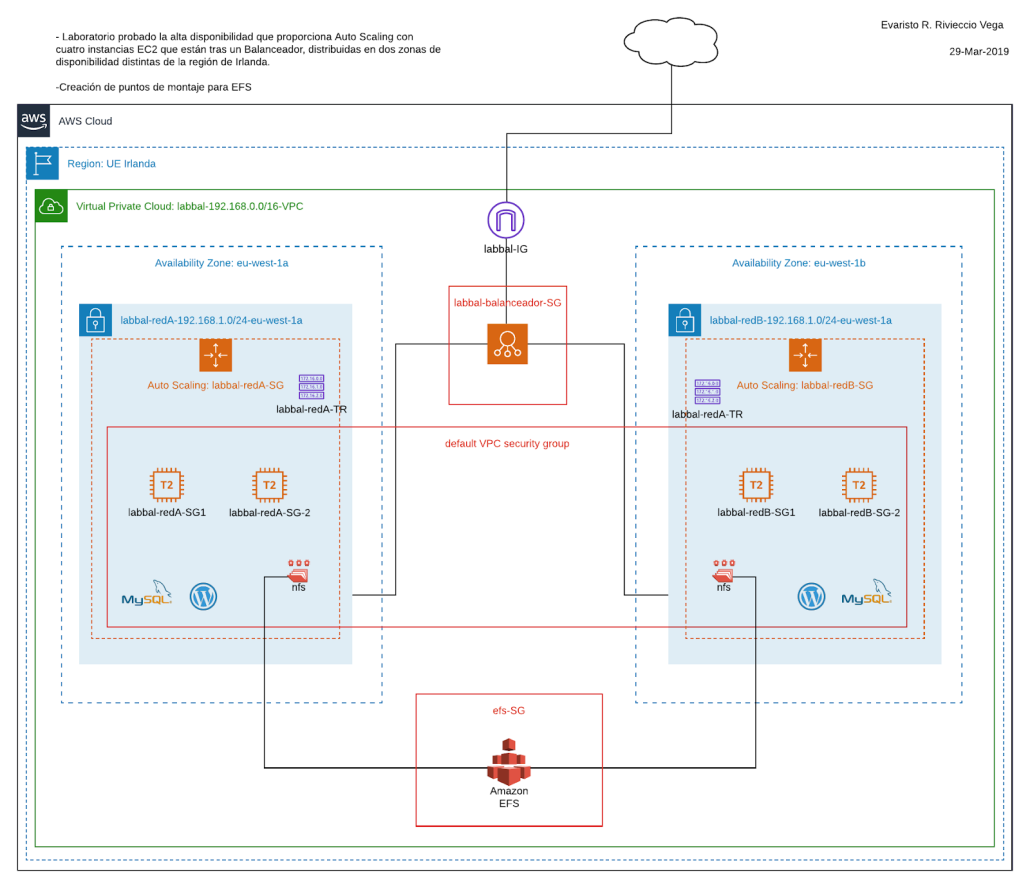Click the load balancer icon in labbal-balanceador-SG

505,343
